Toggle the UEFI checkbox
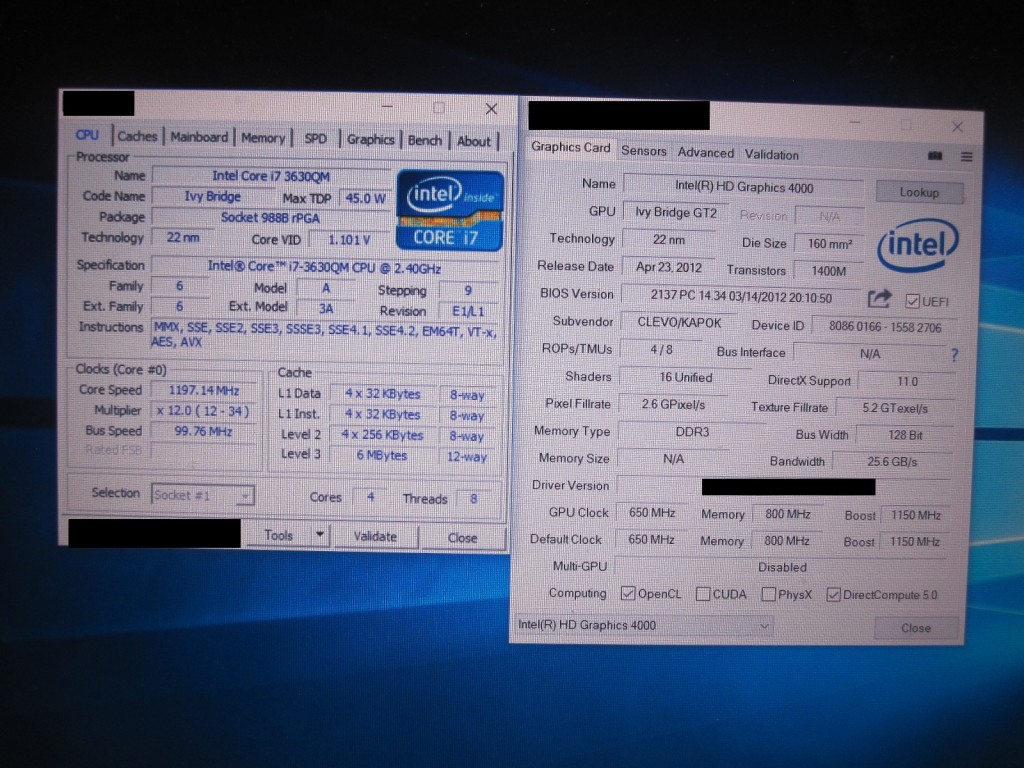Viewport: 1024px width, 768px height. point(912,301)
